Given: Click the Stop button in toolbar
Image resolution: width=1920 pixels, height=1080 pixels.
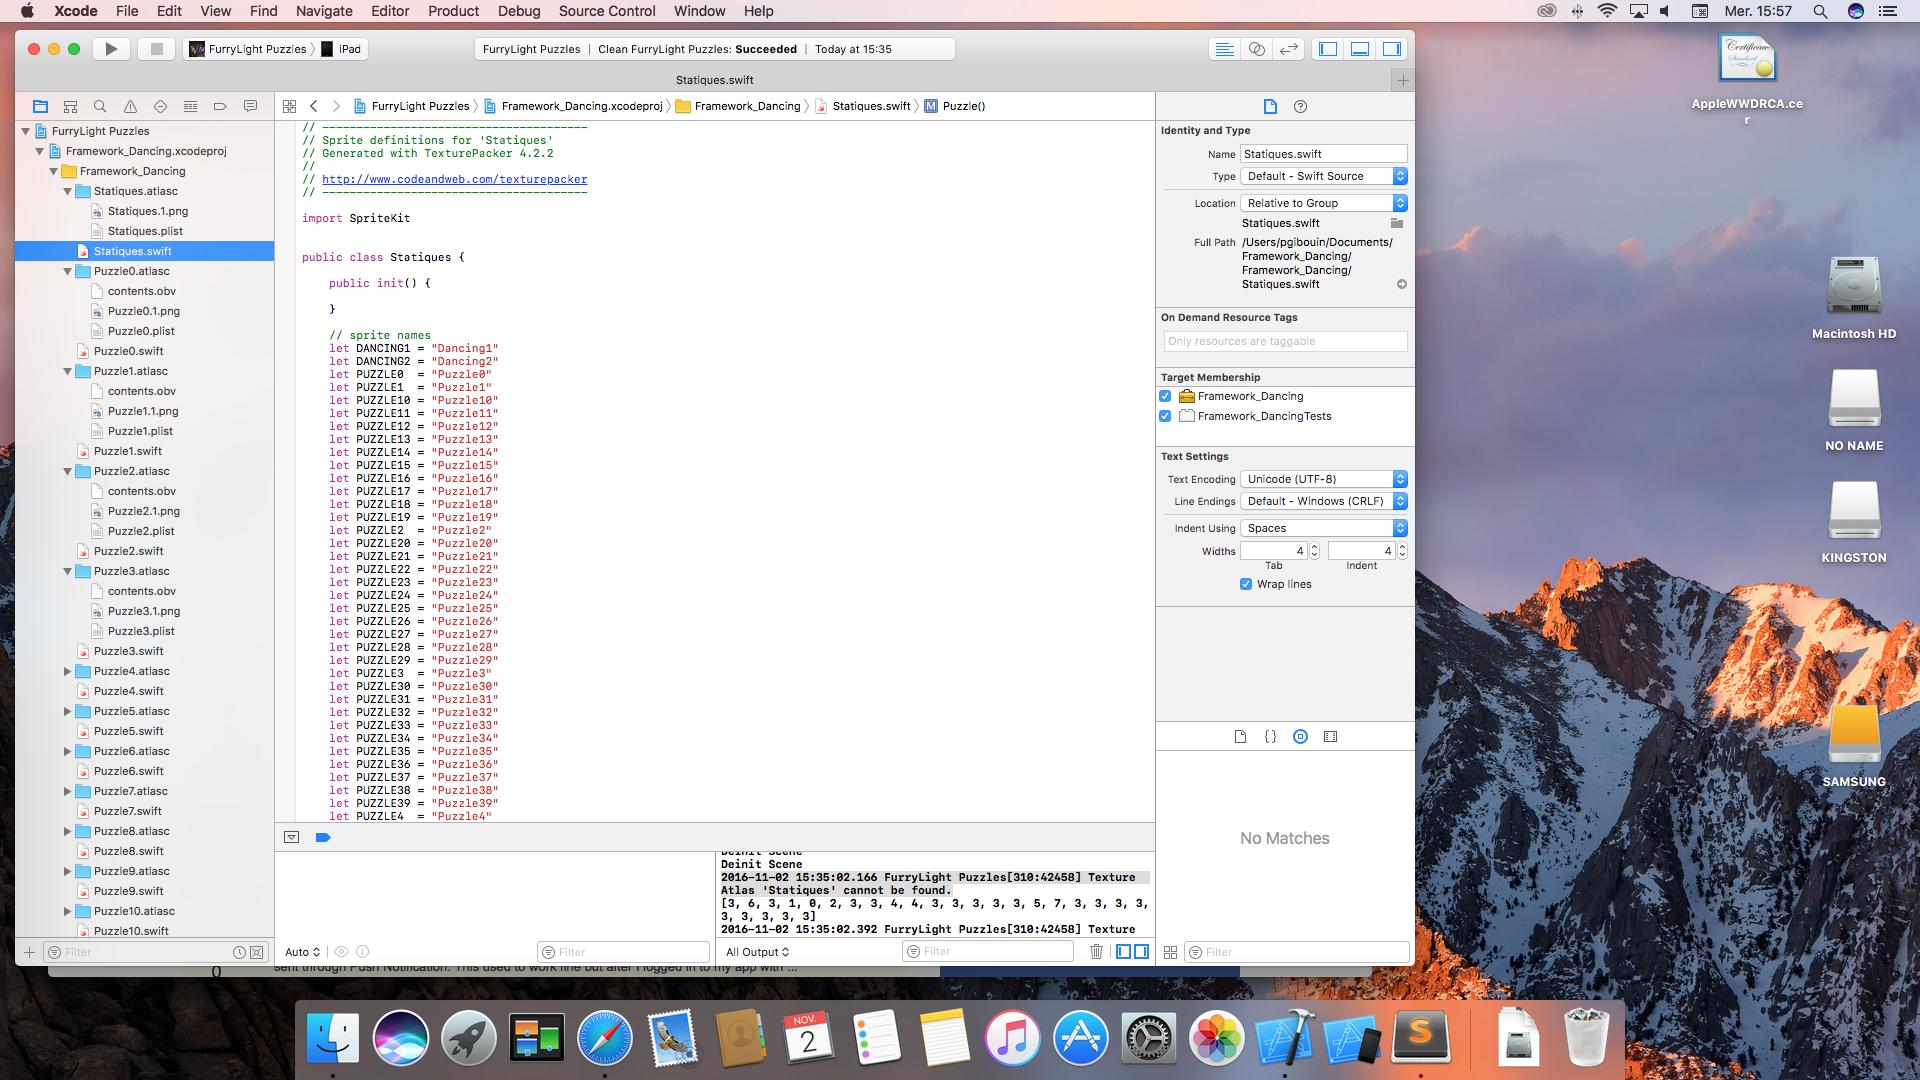Looking at the screenshot, I should [x=156, y=49].
